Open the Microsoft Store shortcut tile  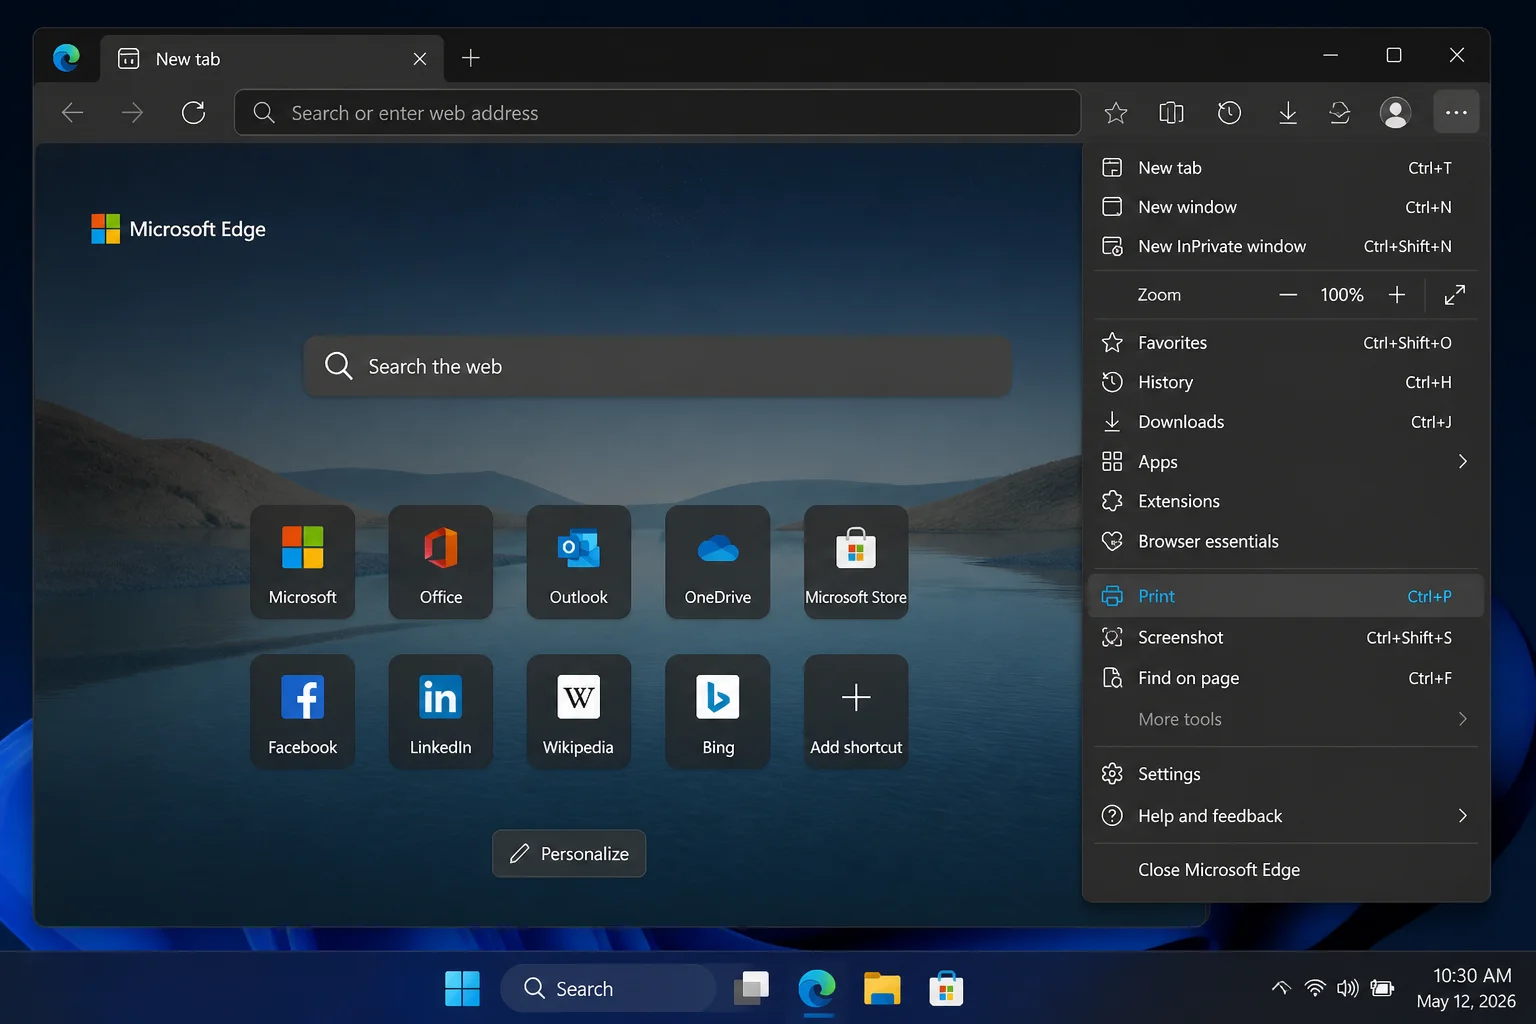click(x=856, y=562)
